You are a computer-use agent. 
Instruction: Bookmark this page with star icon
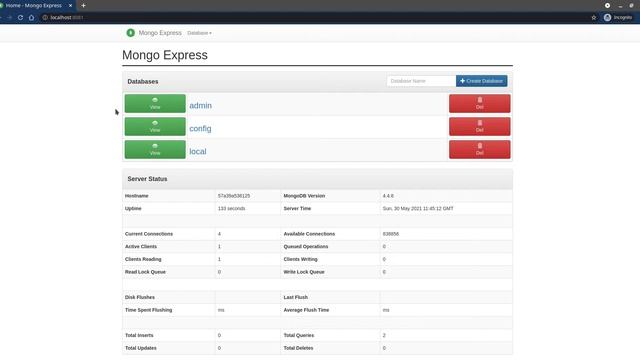(594, 18)
